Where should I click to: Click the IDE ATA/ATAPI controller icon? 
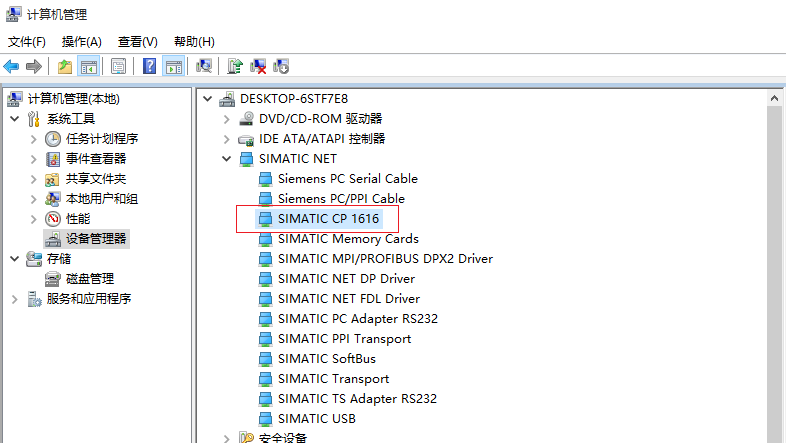click(x=246, y=140)
